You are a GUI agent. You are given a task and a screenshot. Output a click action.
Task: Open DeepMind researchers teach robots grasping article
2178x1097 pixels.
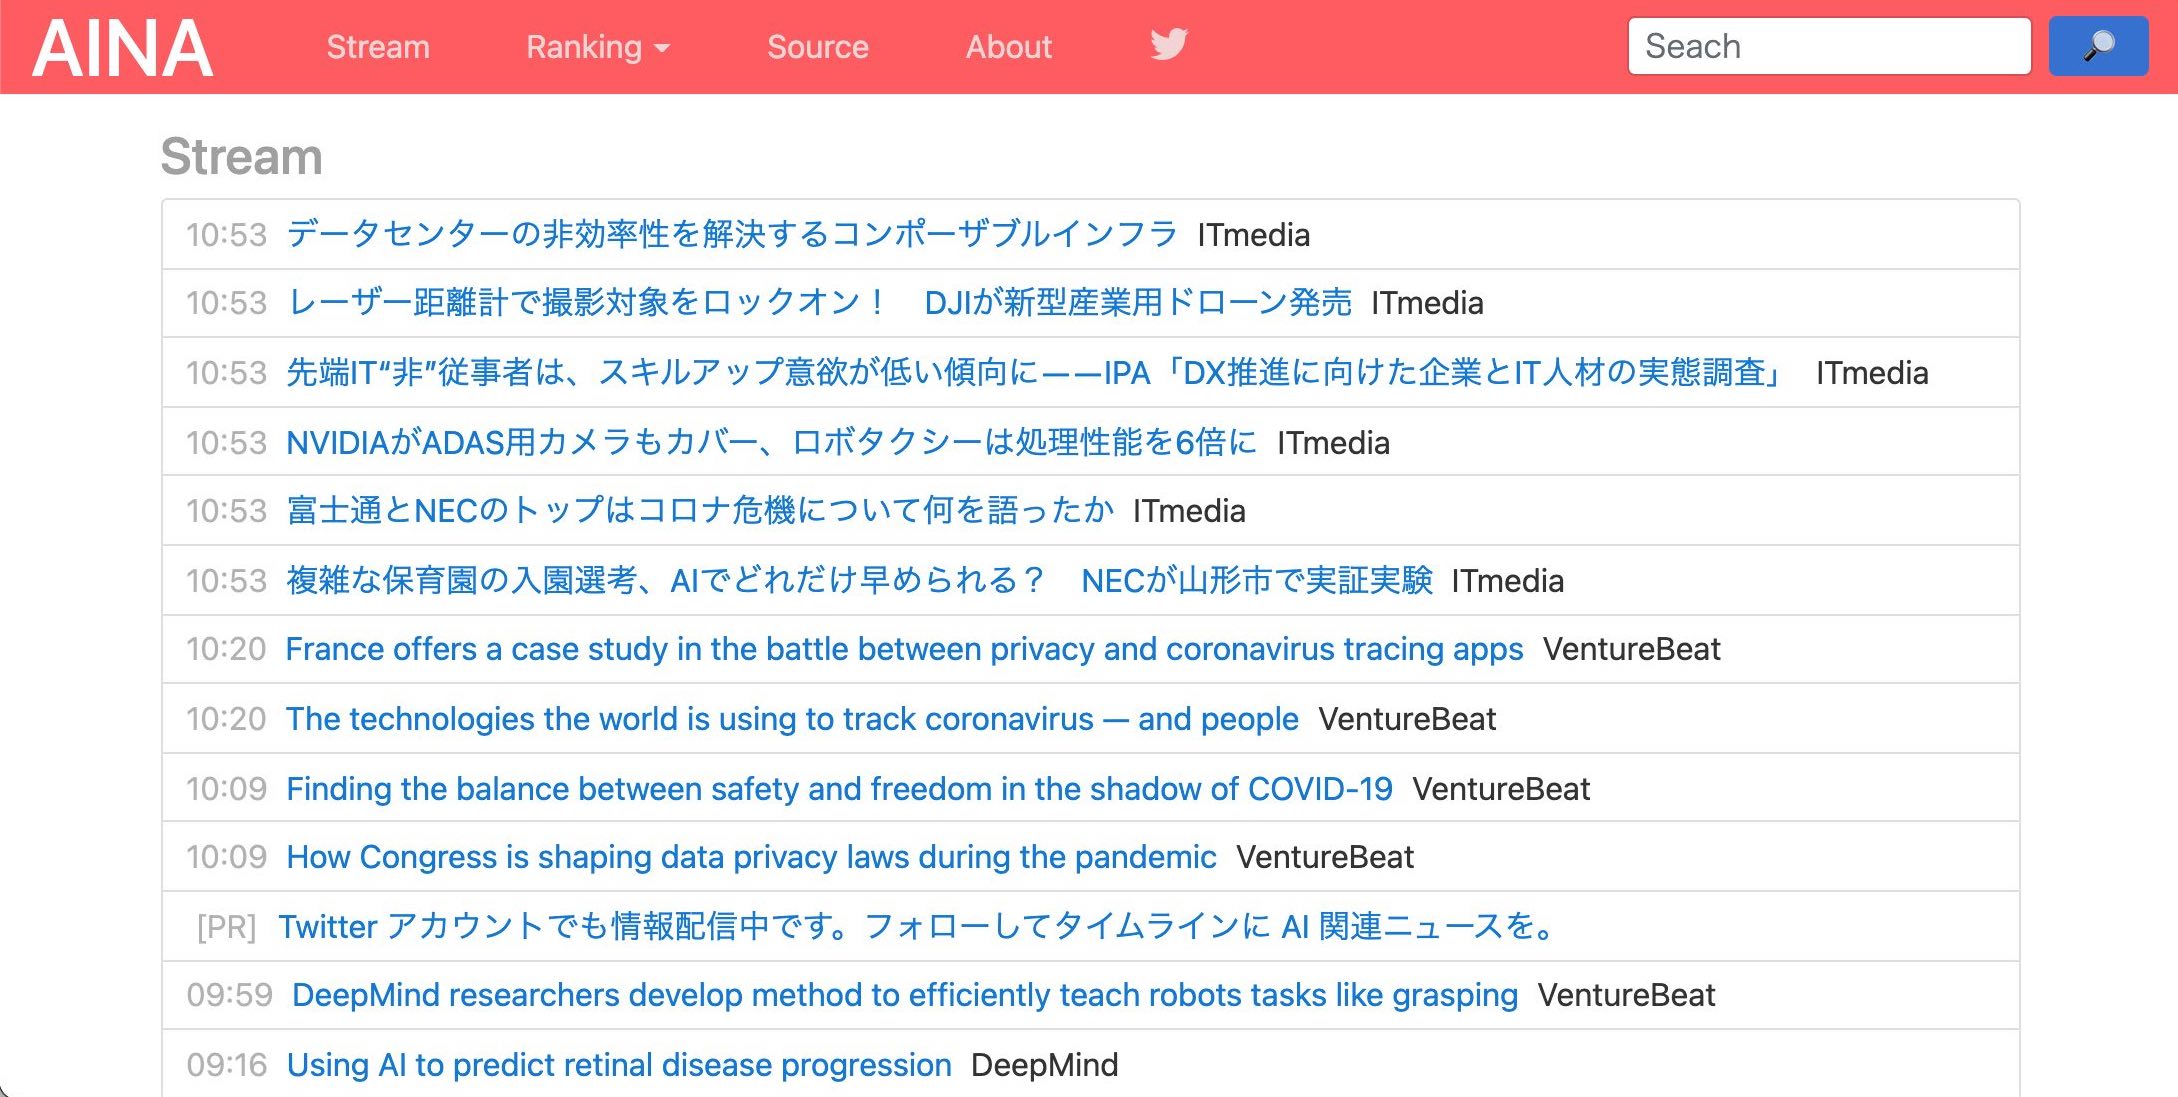click(905, 995)
